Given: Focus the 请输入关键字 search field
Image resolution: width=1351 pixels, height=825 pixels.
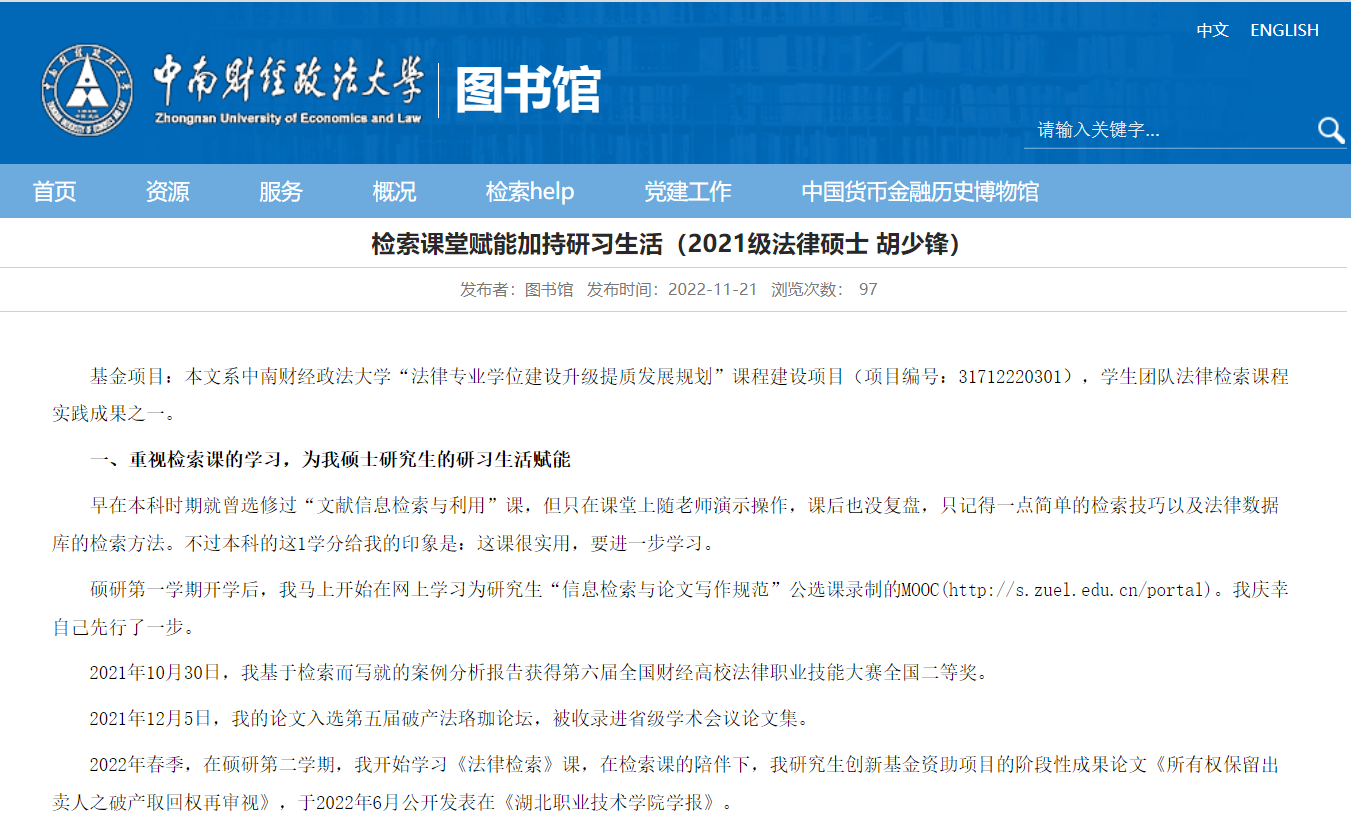Looking at the screenshot, I should (x=1170, y=130).
